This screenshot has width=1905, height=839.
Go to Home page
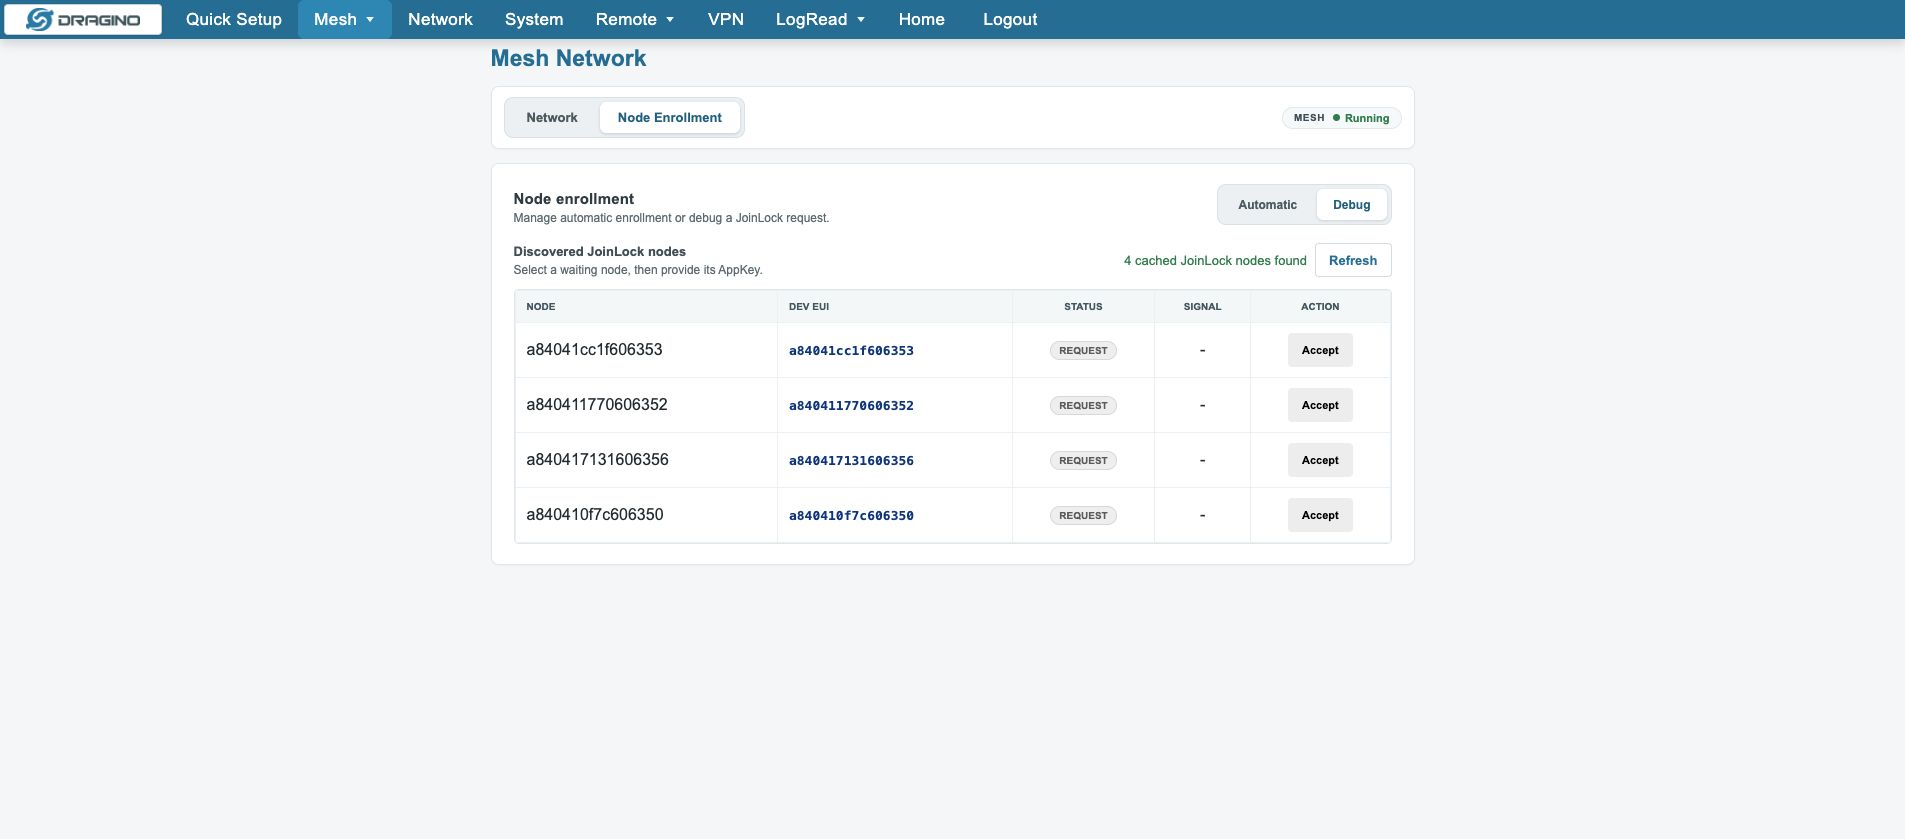click(922, 19)
